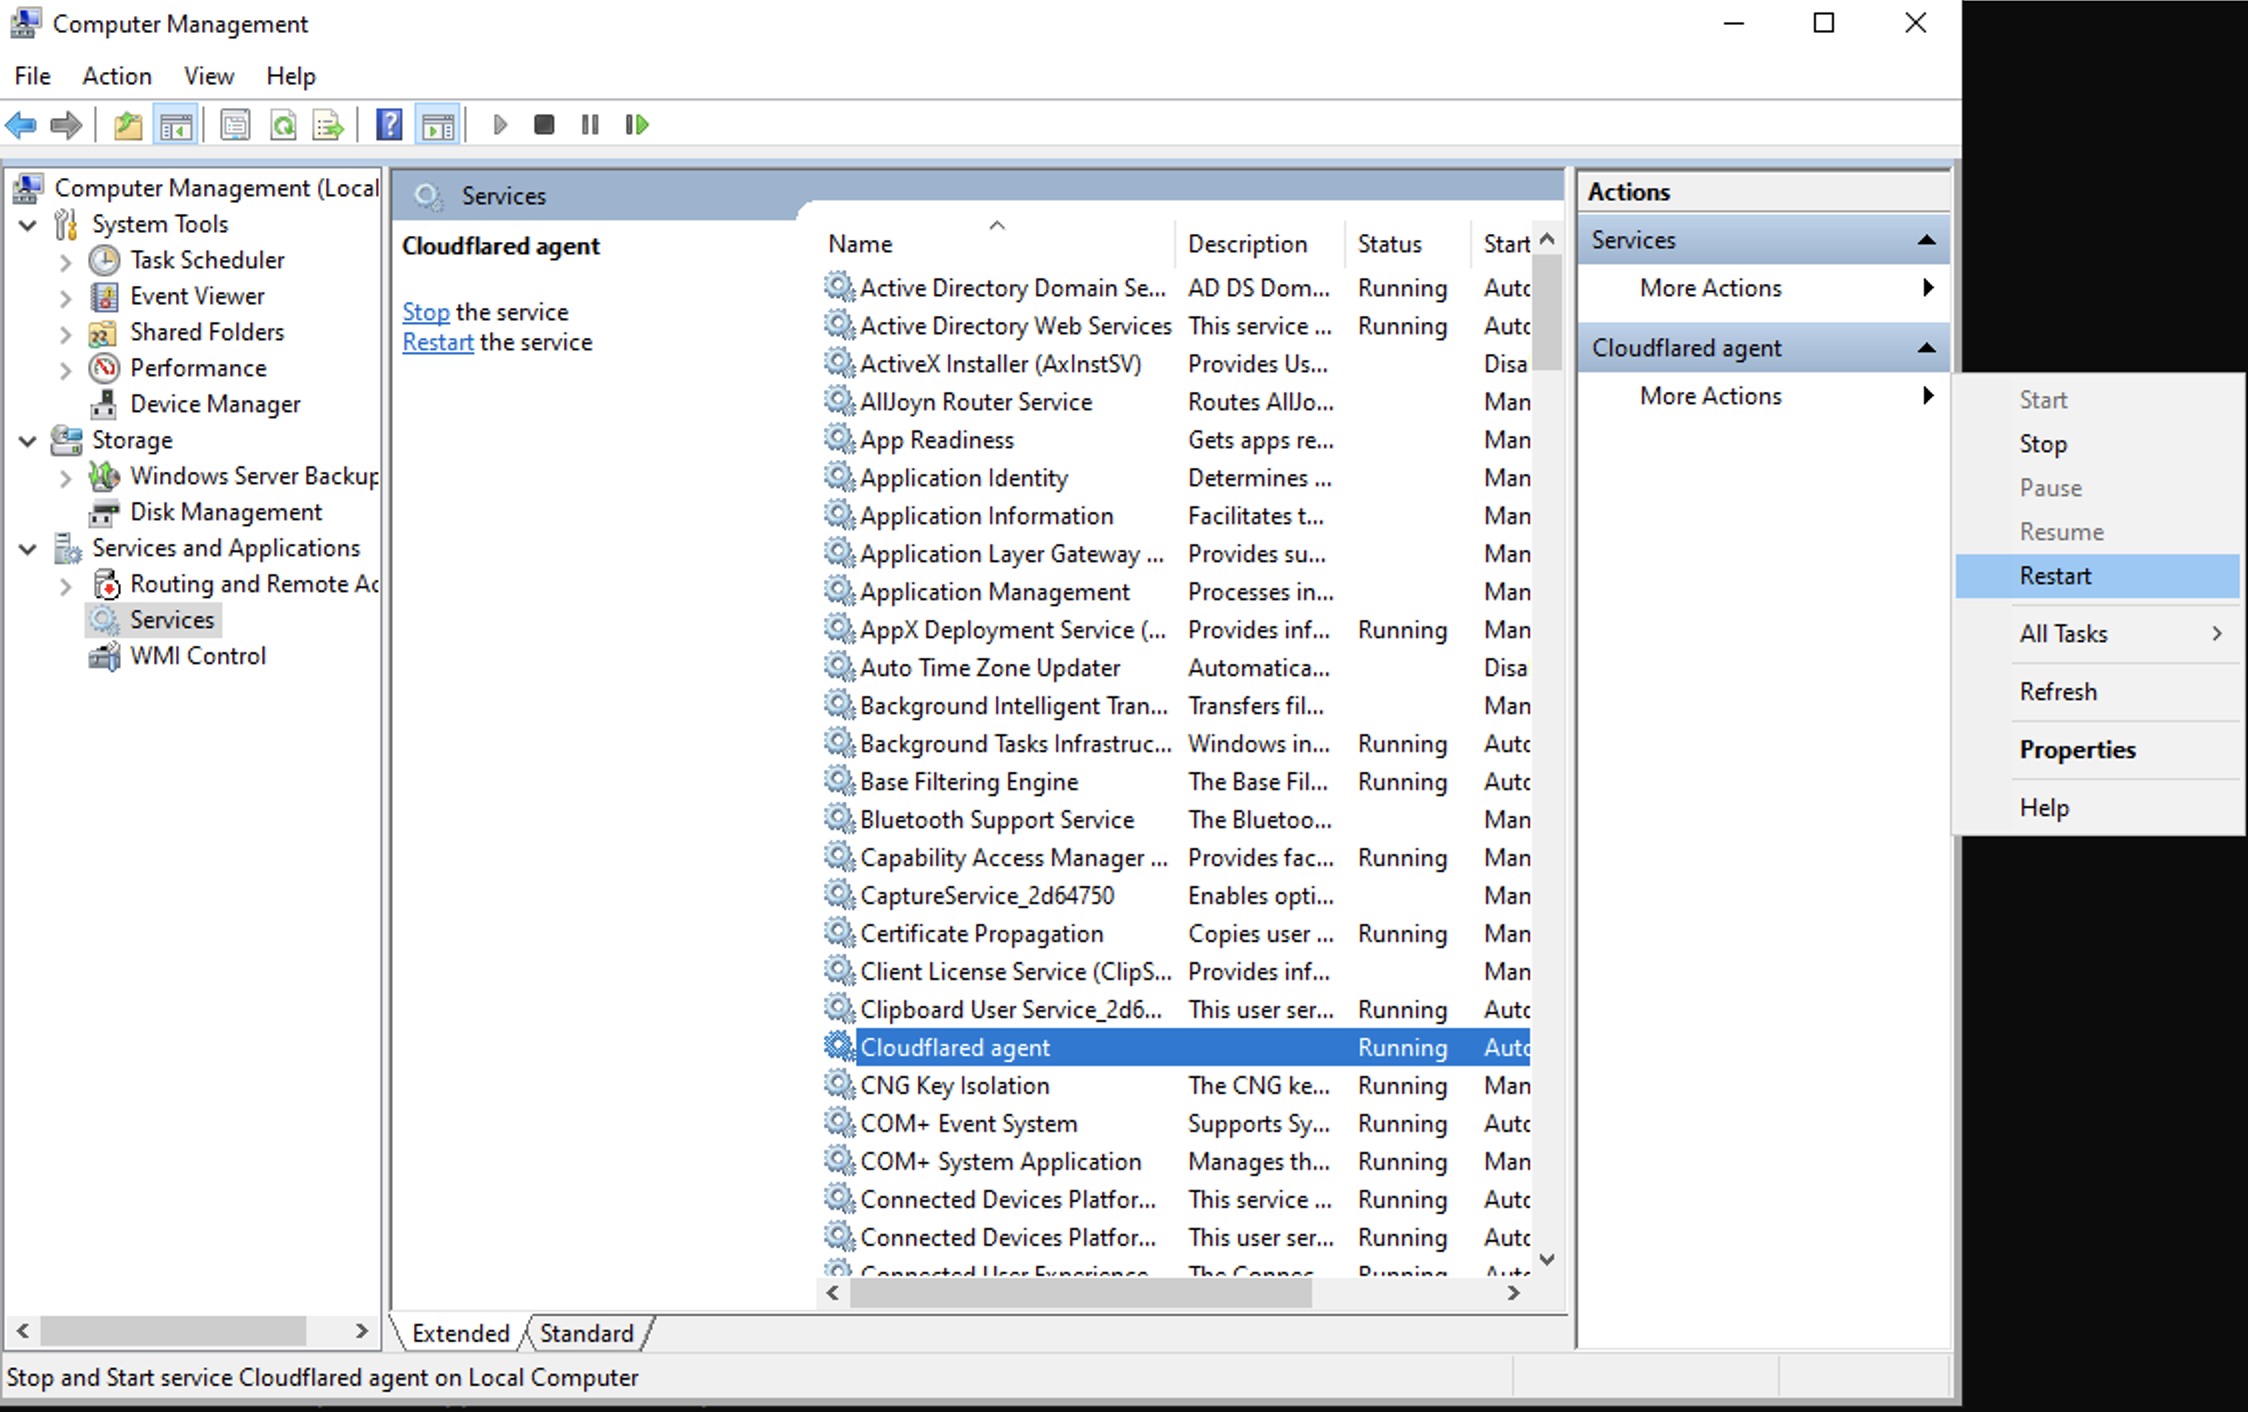Switch to the Standard tab
This screenshot has width=2248, height=1412.
(x=585, y=1333)
